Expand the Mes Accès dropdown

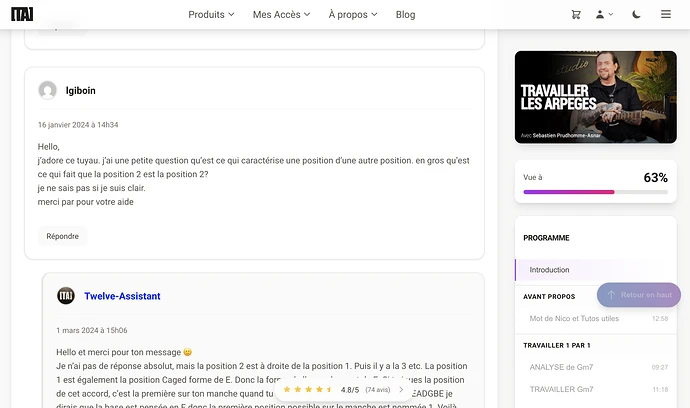click(x=281, y=15)
